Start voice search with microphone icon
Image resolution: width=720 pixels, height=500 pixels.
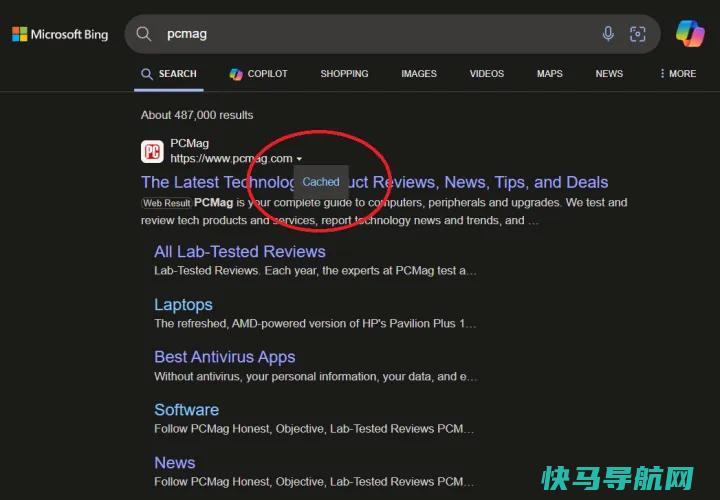[x=608, y=34]
